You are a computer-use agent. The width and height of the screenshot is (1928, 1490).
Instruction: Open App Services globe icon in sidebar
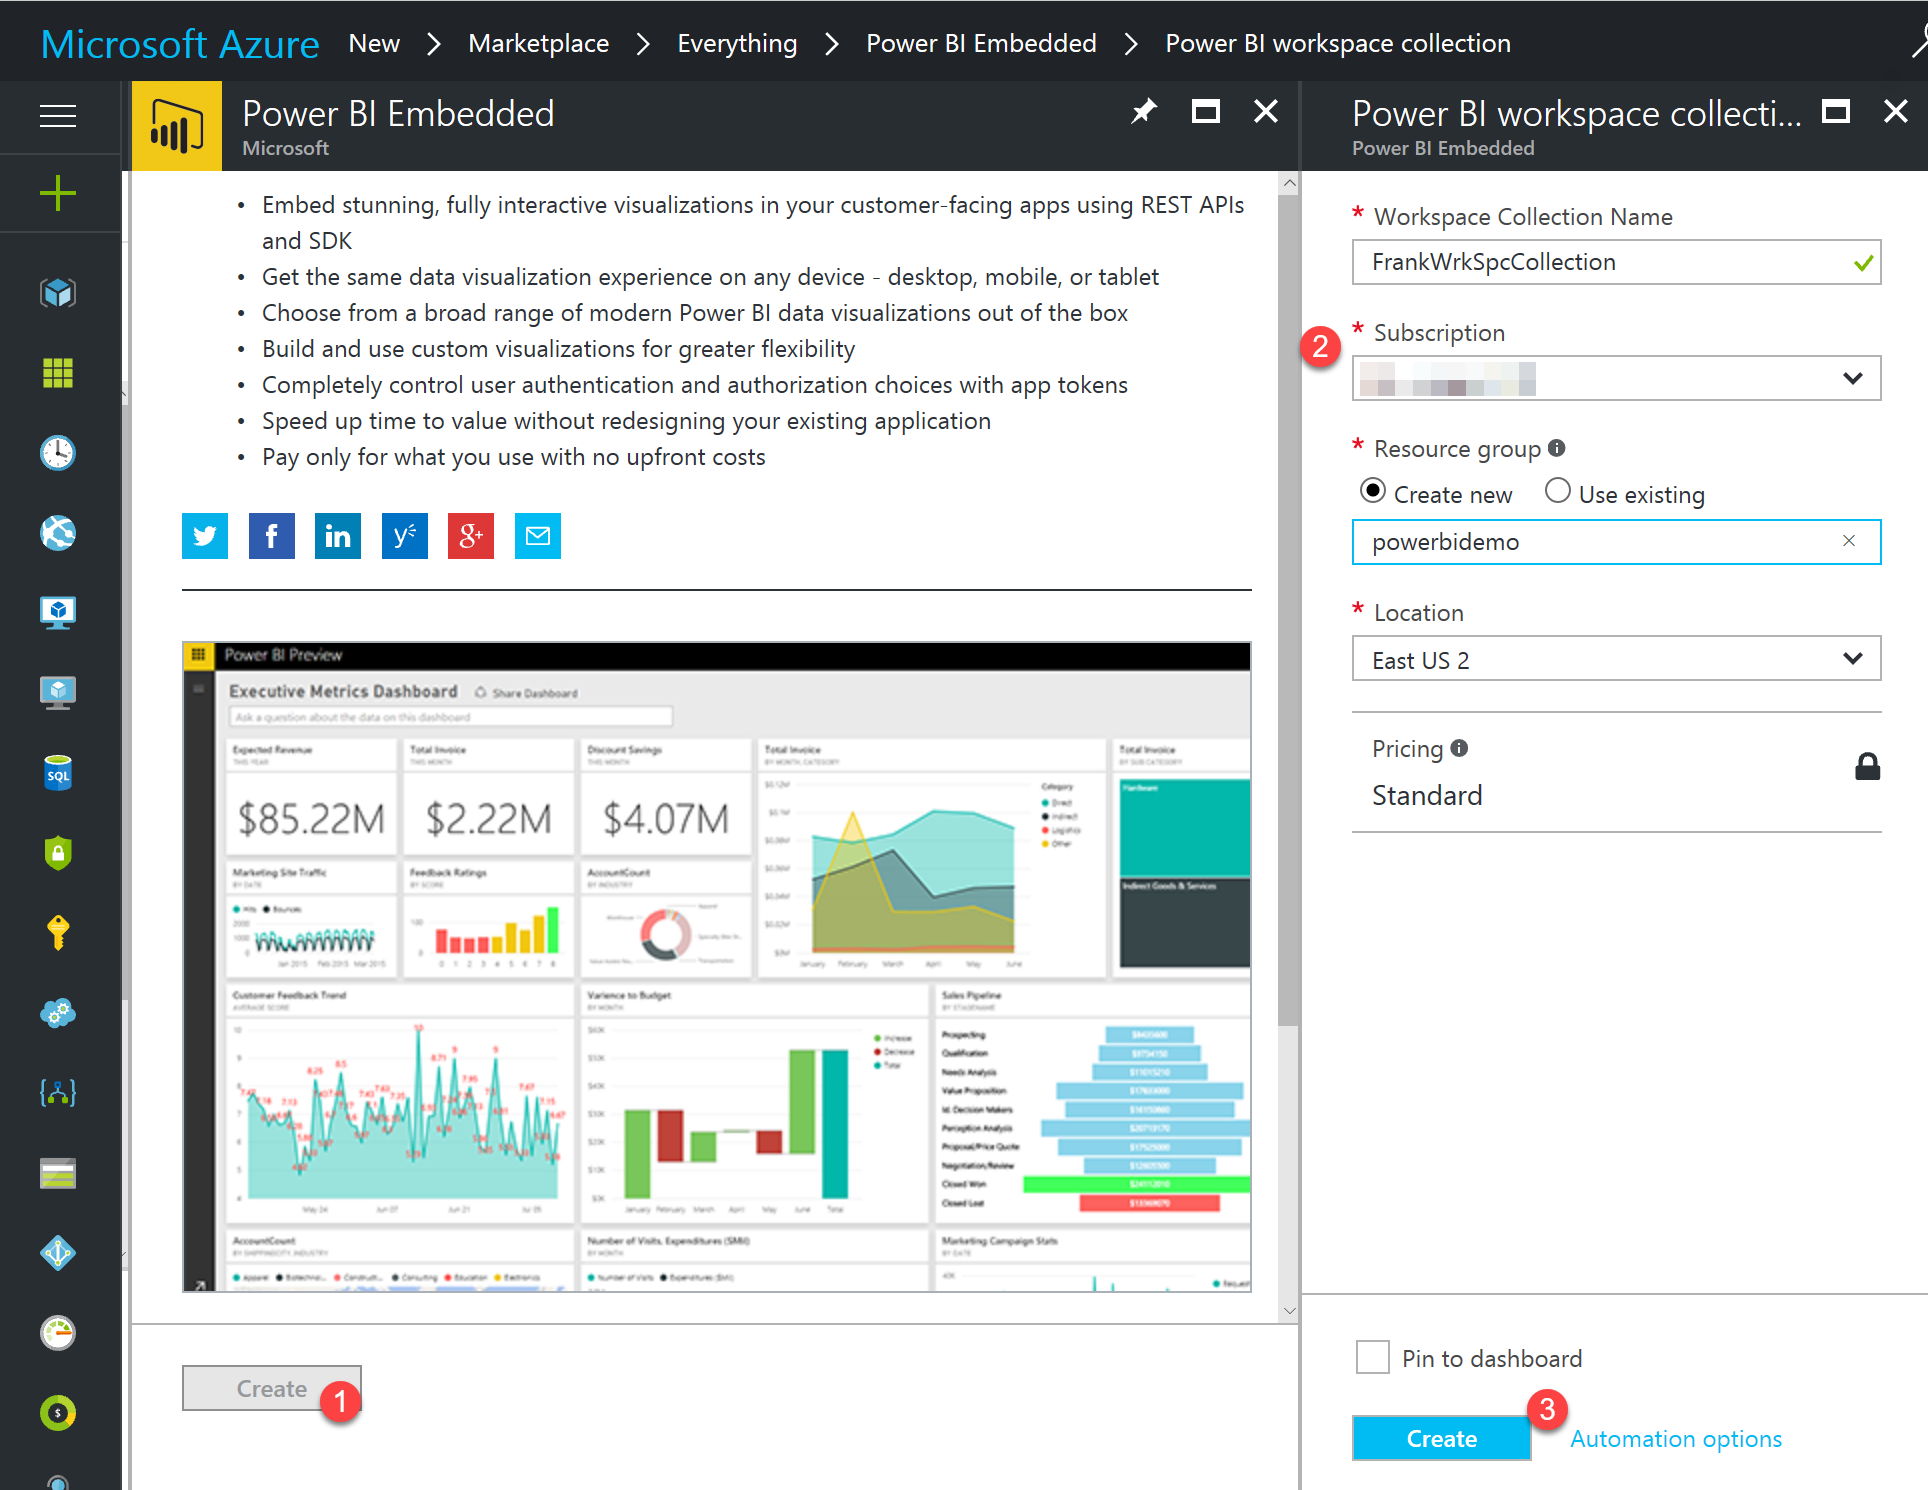coord(58,533)
